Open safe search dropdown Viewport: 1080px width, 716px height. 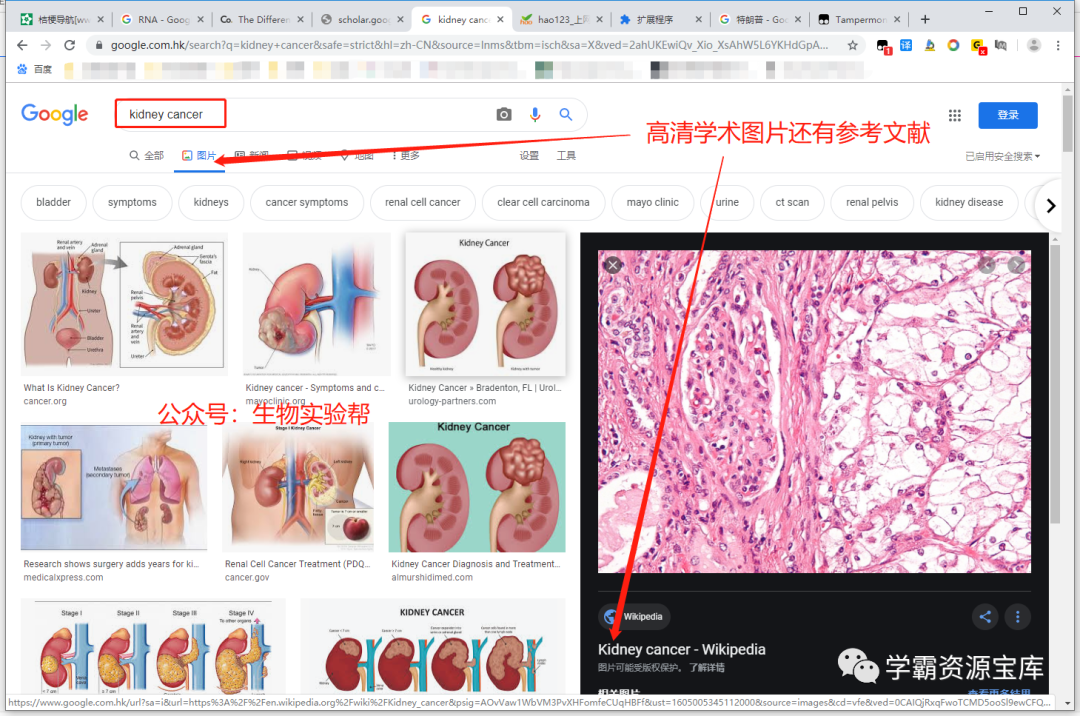click(x=1002, y=156)
